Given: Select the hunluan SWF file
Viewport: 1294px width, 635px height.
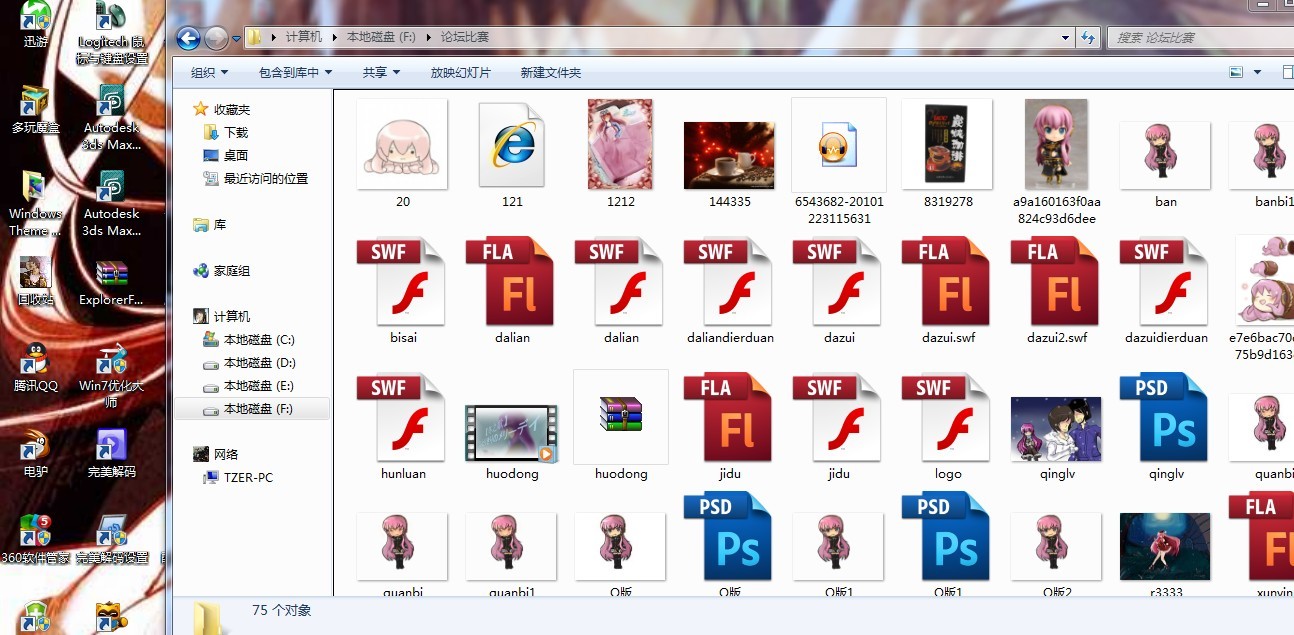Looking at the screenshot, I should click(403, 427).
